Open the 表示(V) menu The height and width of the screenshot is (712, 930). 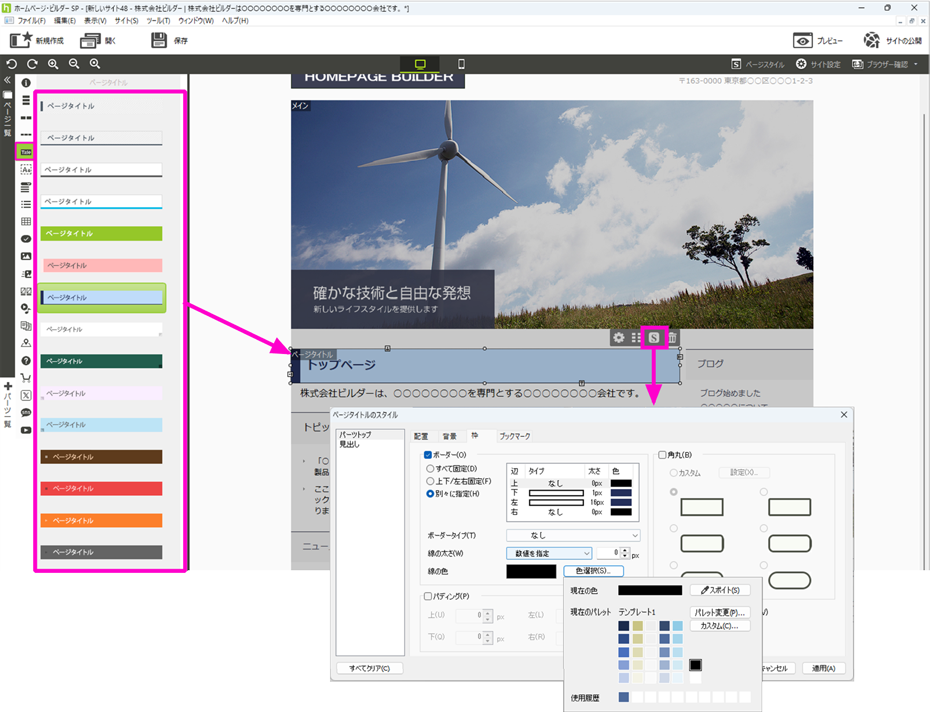click(x=95, y=21)
